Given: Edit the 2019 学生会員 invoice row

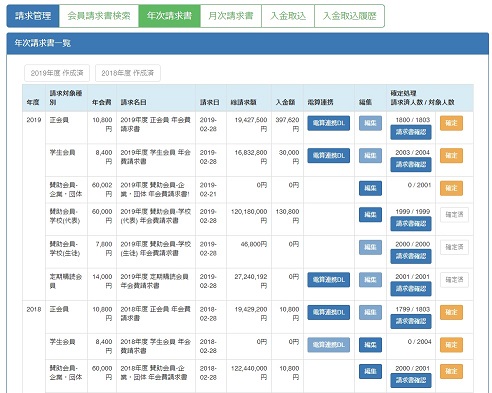Looking at the screenshot, I should 370,156.
